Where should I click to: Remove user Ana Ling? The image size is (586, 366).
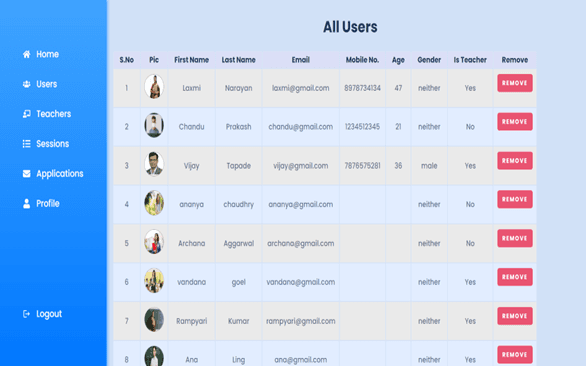pos(515,355)
